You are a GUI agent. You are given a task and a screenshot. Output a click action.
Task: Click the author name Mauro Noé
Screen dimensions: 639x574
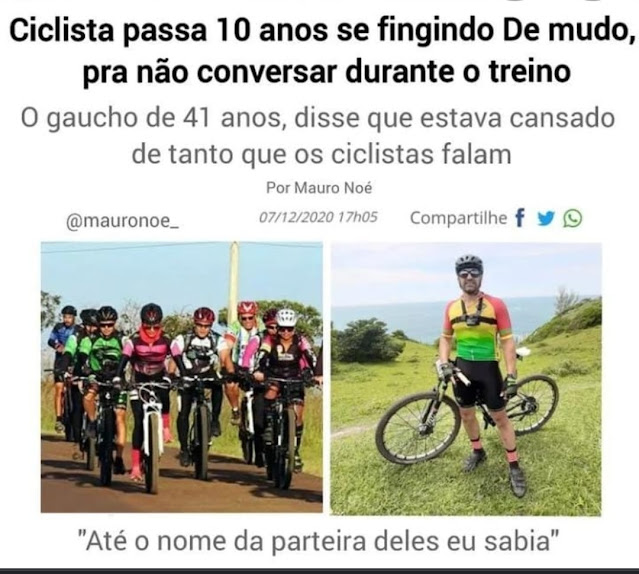[x=333, y=188]
